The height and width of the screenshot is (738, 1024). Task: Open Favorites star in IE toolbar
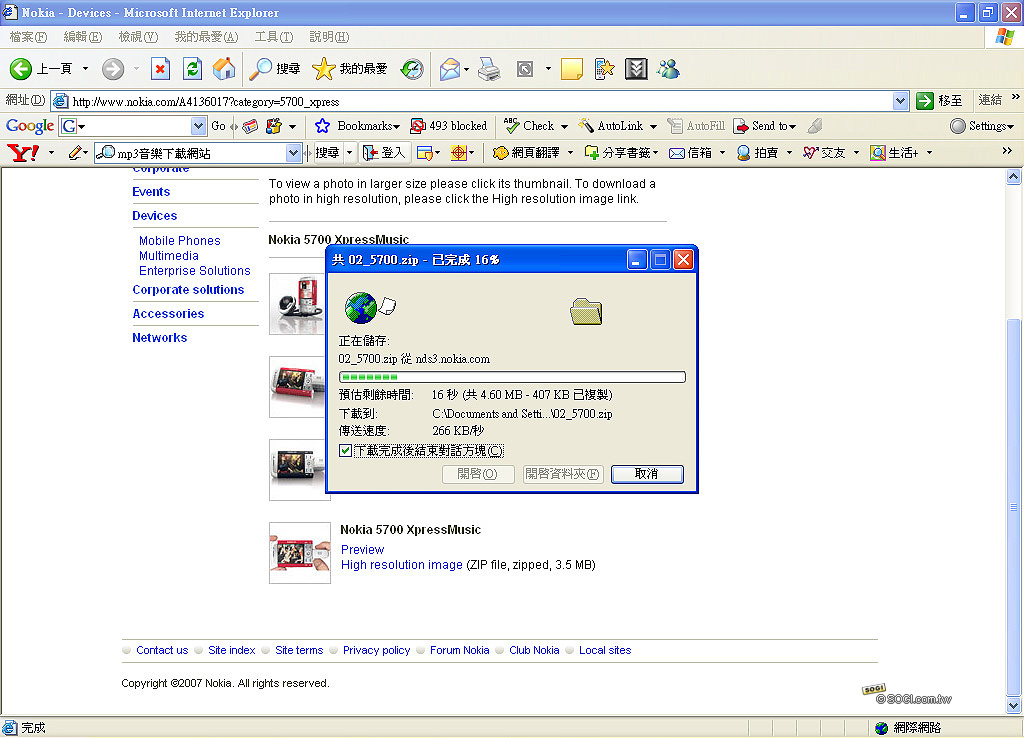(323, 69)
